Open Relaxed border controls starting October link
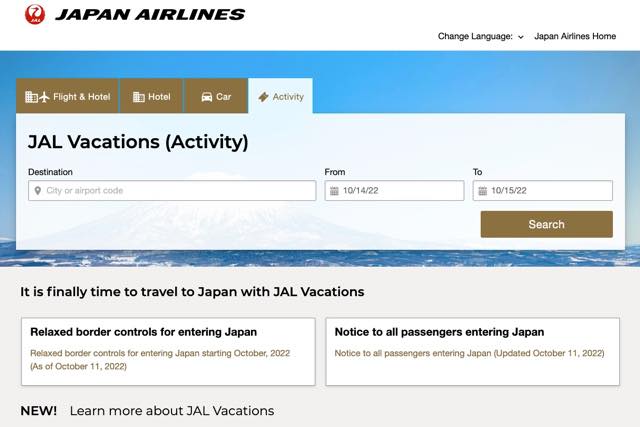Image resolution: width=640 pixels, height=427 pixels. pos(160,360)
